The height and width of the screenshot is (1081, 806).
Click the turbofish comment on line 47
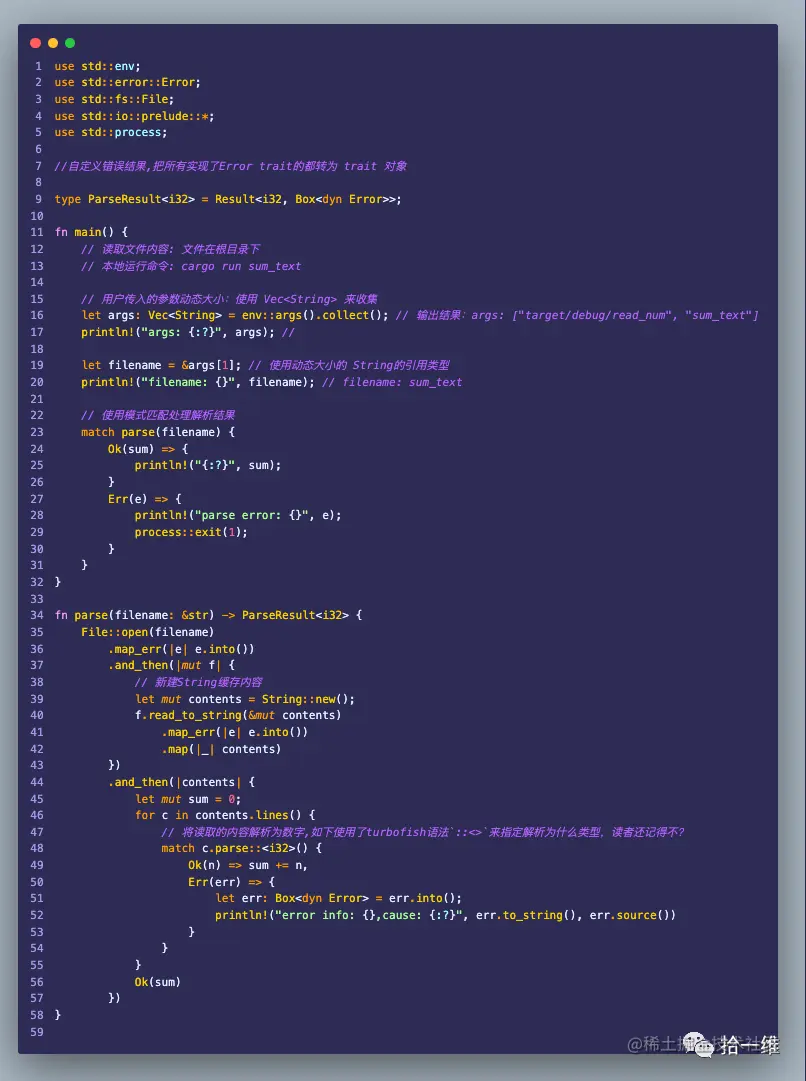coord(423,832)
